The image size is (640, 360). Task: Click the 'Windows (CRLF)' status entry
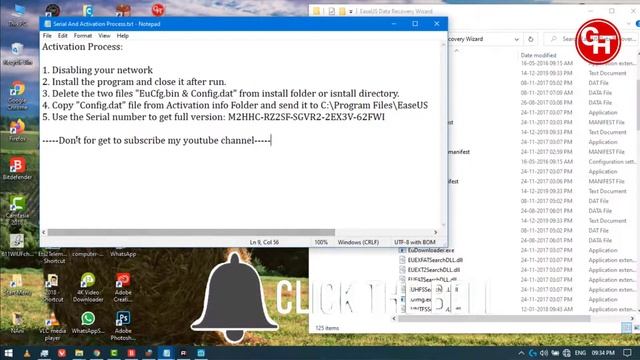coord(358,242)
